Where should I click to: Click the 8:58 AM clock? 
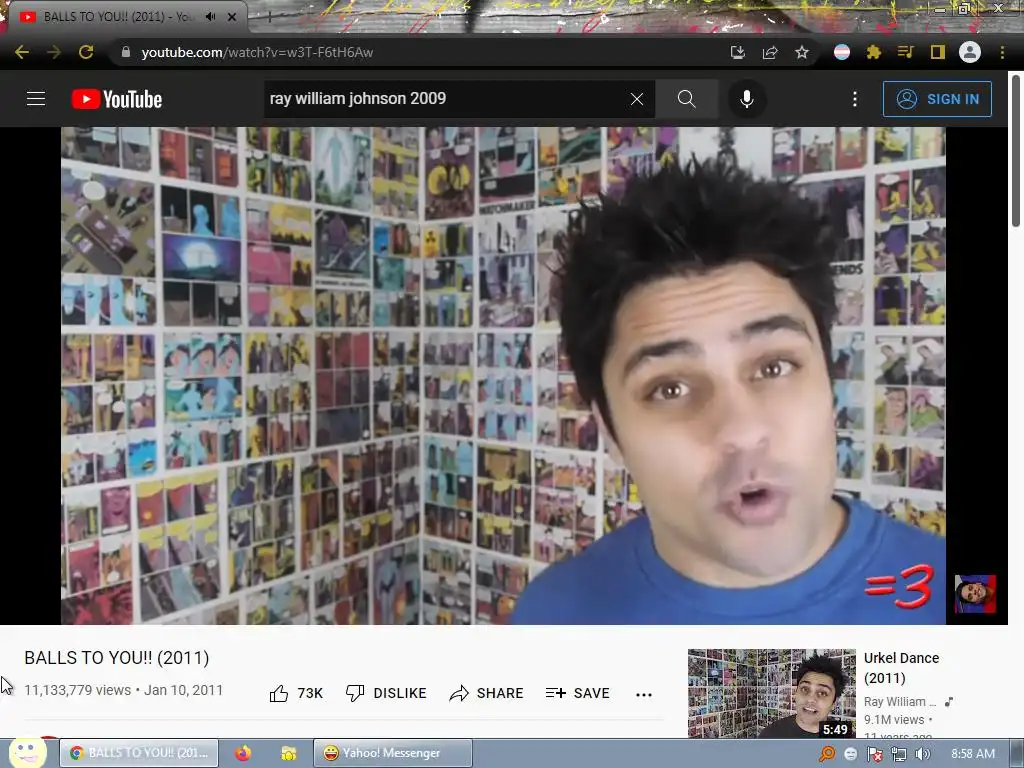pyautogui.click(x=973, y=754)
